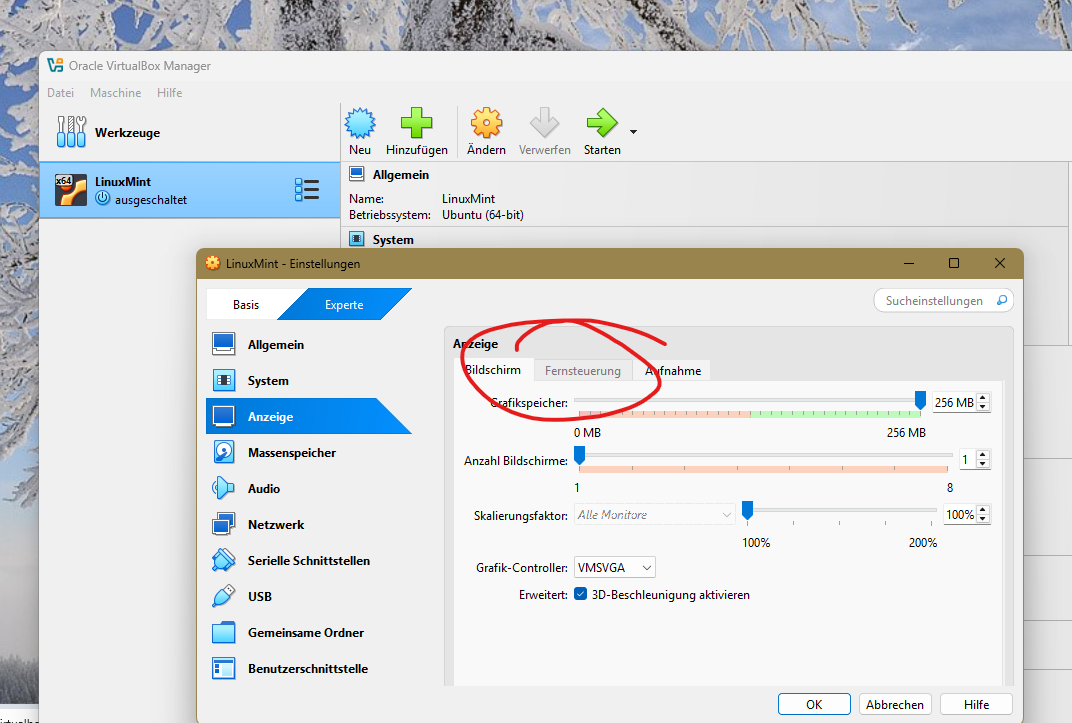Click the search magnifier icon in Sucheinstellungen
The width and height of the screenshot is (1072, 723).
click(1002, 300)
